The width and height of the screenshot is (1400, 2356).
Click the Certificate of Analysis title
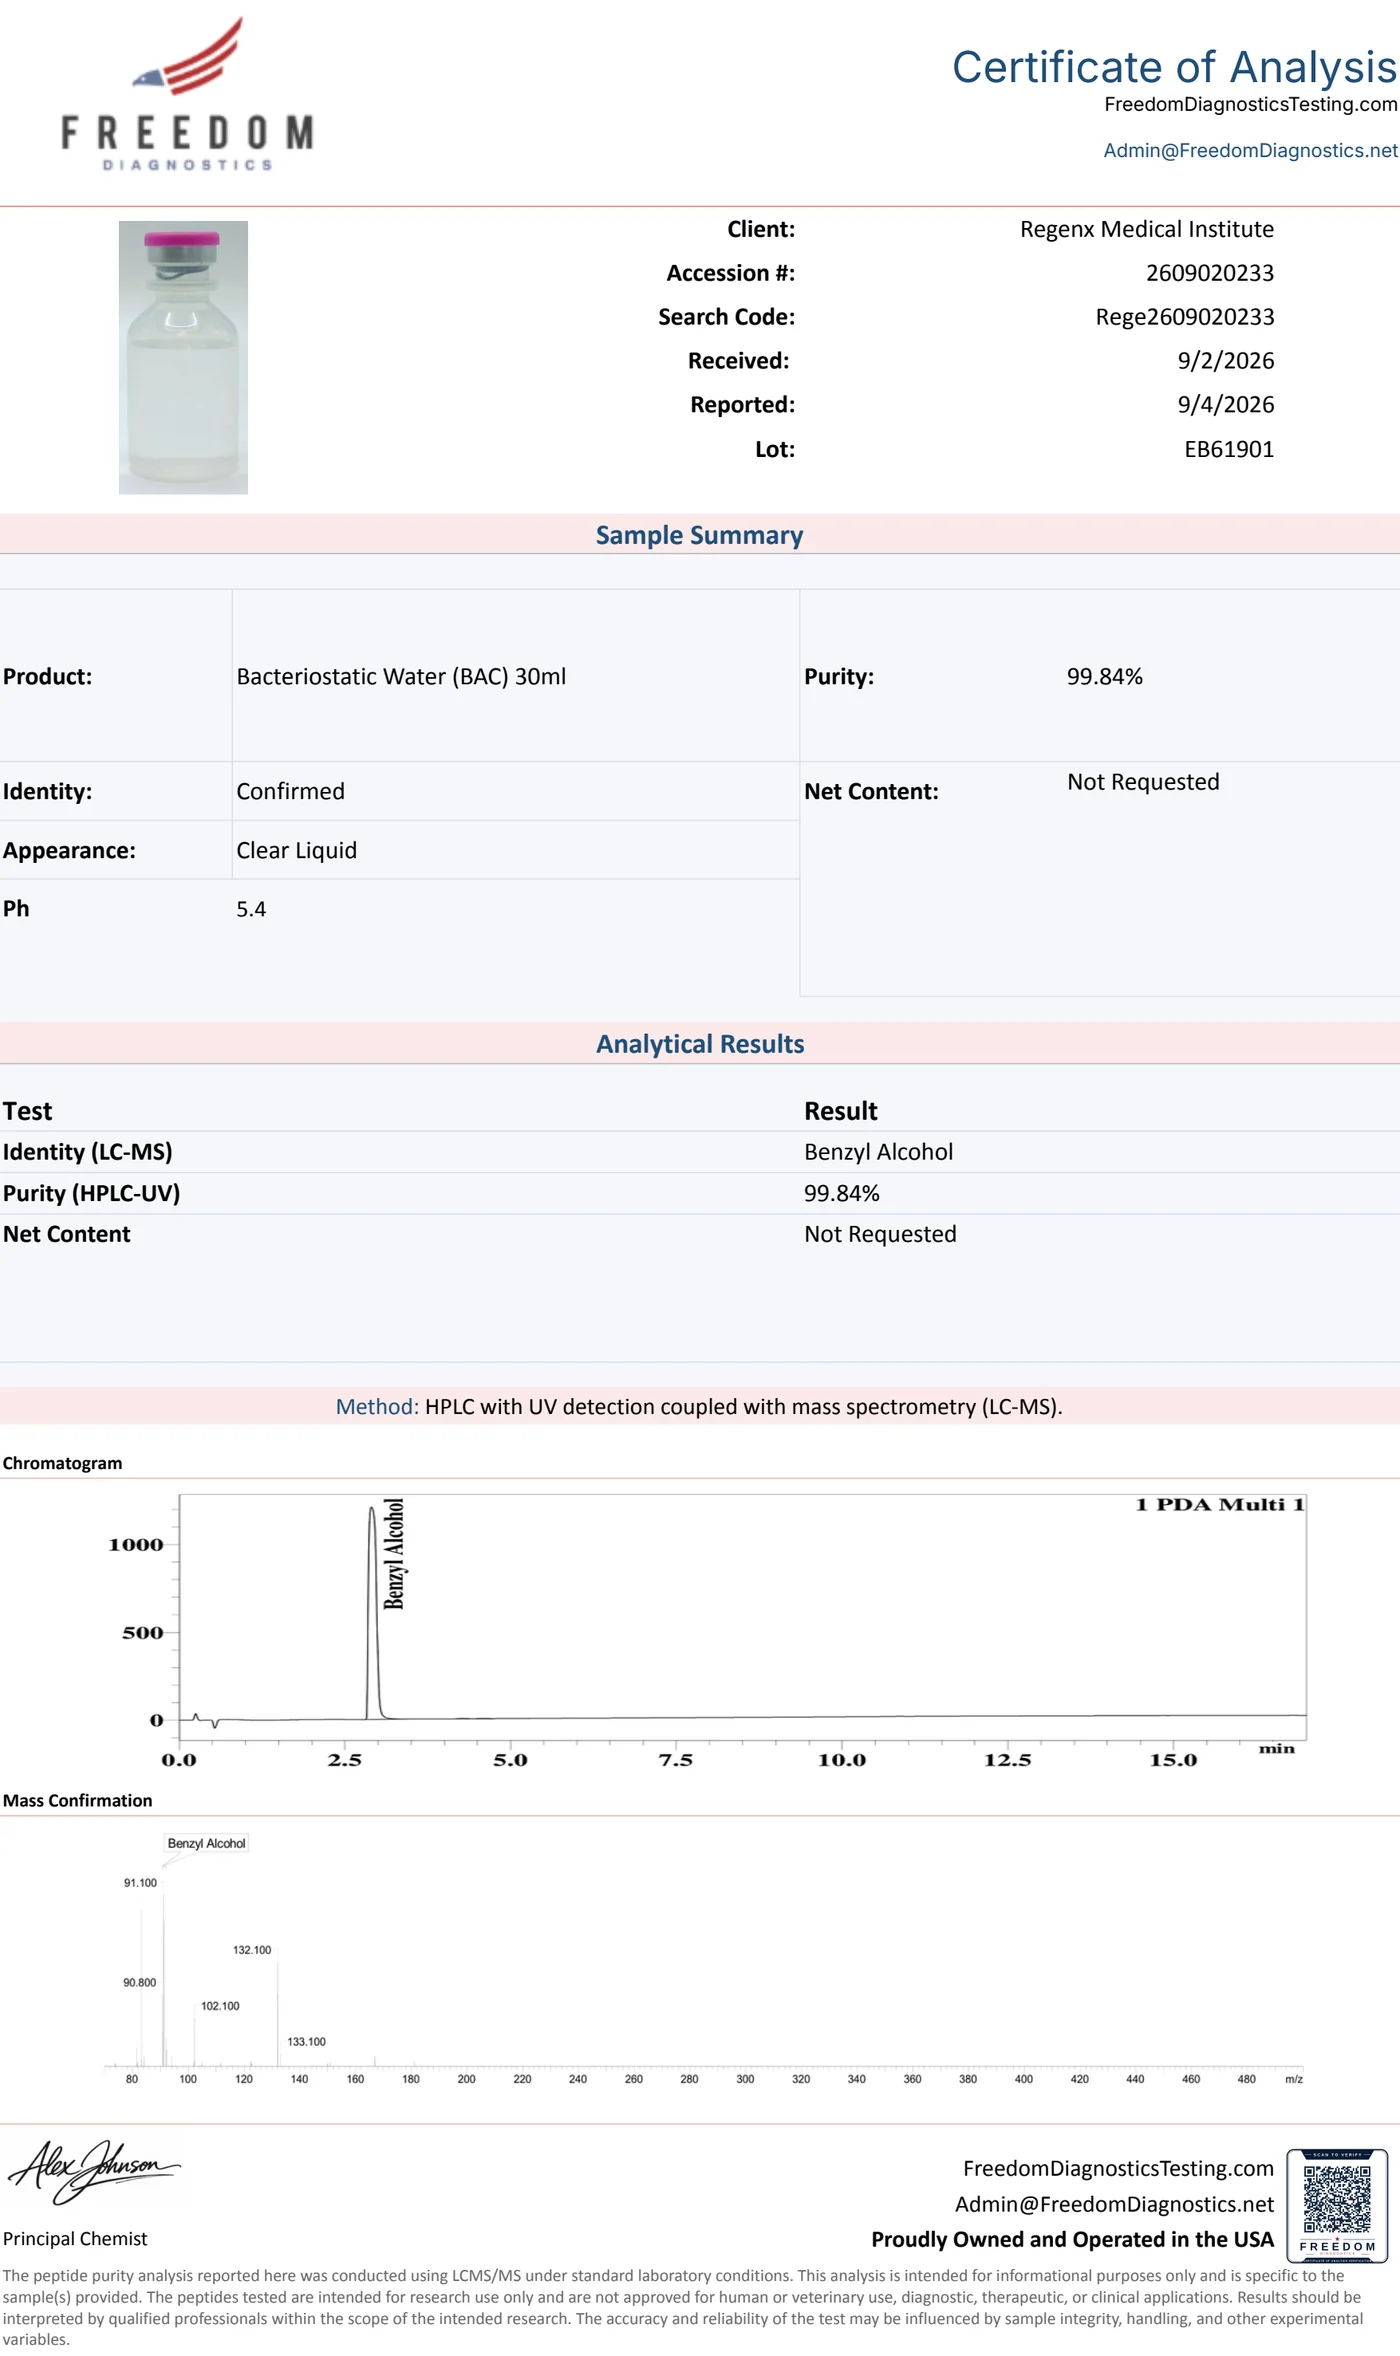pos(1174,67)
